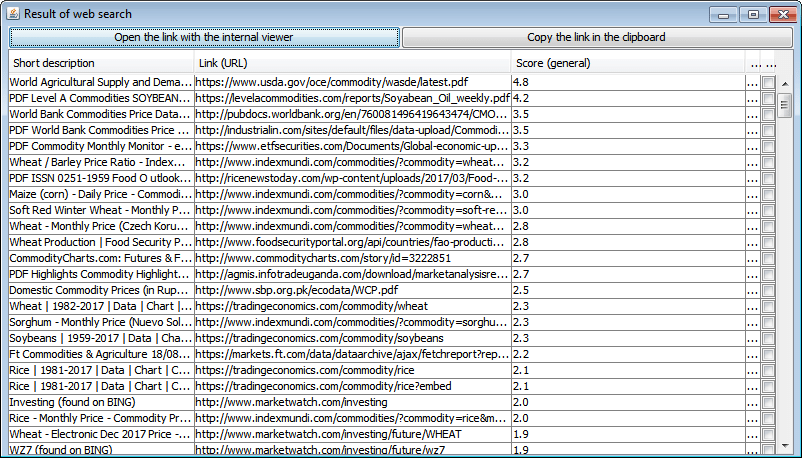
Task: Select 'PDF Commodity Monthly Monitor' description
Action: click(100, 147)
